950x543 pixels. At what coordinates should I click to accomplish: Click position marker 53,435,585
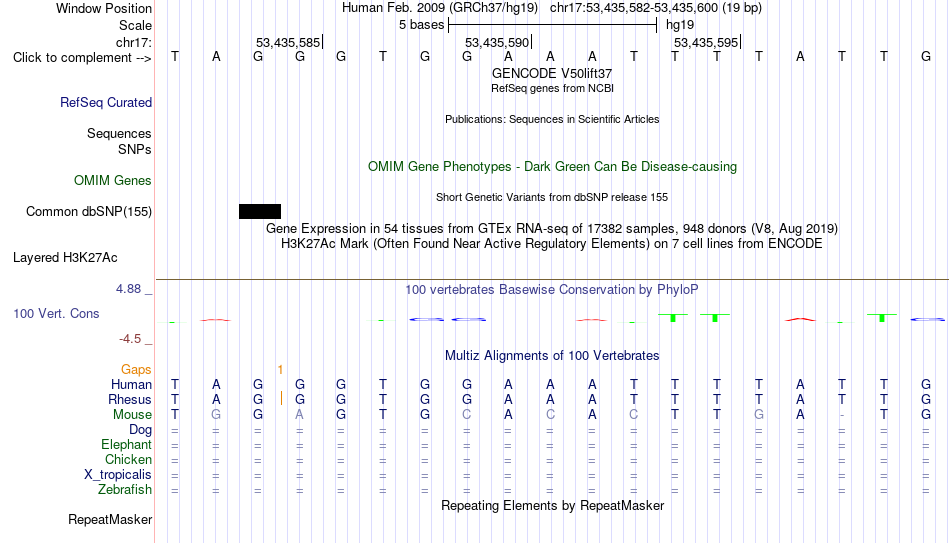click(x=288, y=42)
